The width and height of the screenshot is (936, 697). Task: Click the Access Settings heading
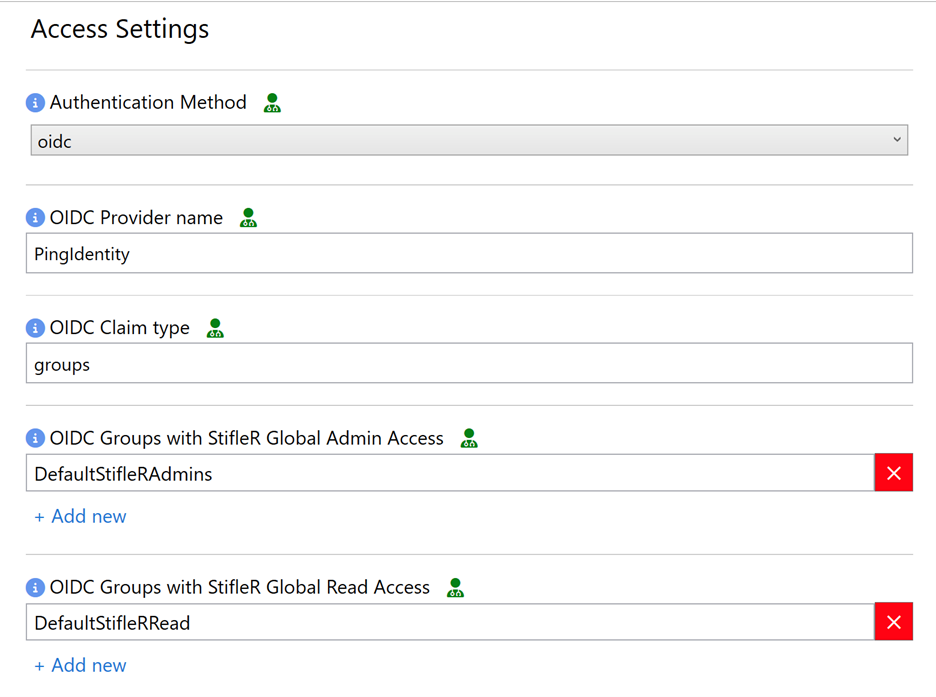coord(120,29)
